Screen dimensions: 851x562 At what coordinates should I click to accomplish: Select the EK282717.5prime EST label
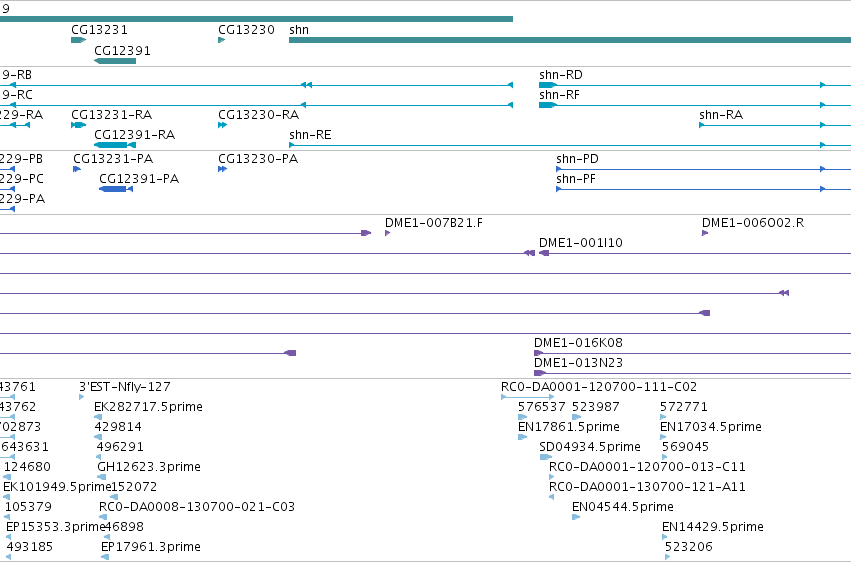[148, 407]
